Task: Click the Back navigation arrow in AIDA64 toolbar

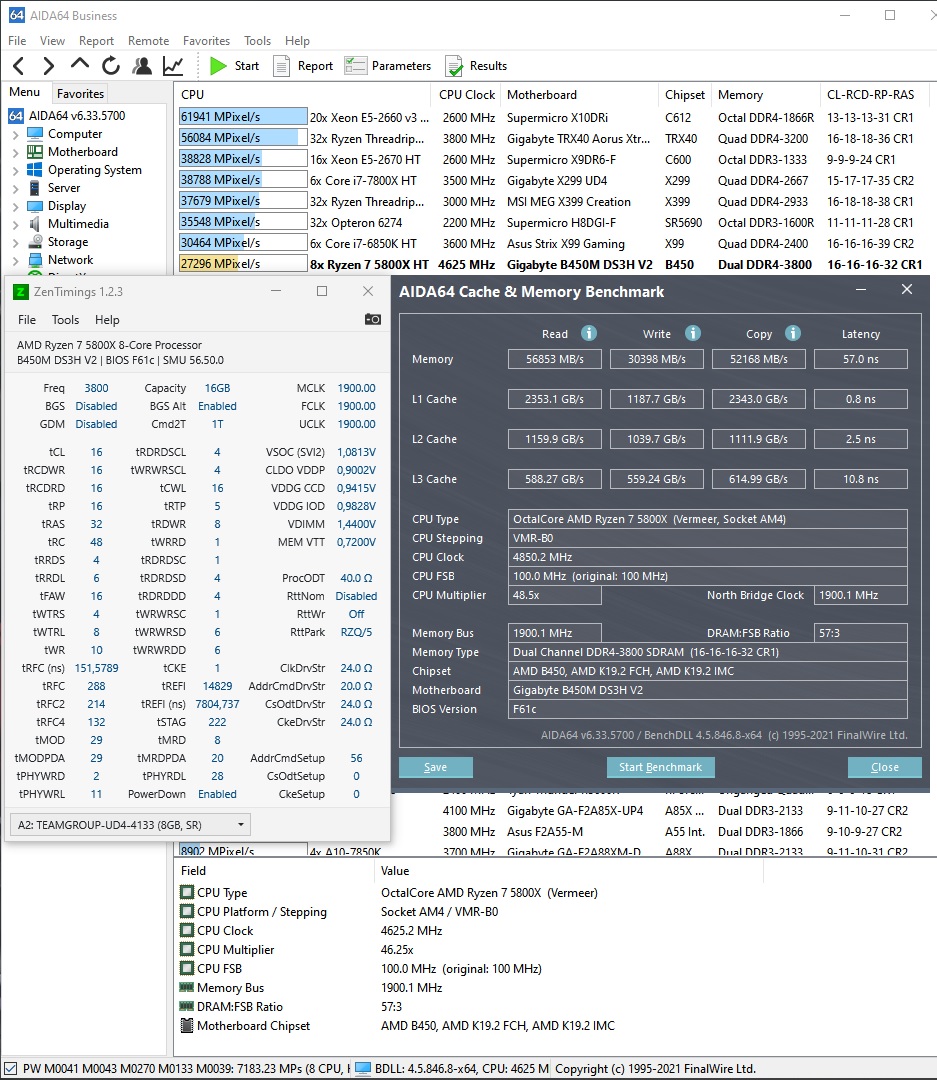Action: (x=19, y=66)
